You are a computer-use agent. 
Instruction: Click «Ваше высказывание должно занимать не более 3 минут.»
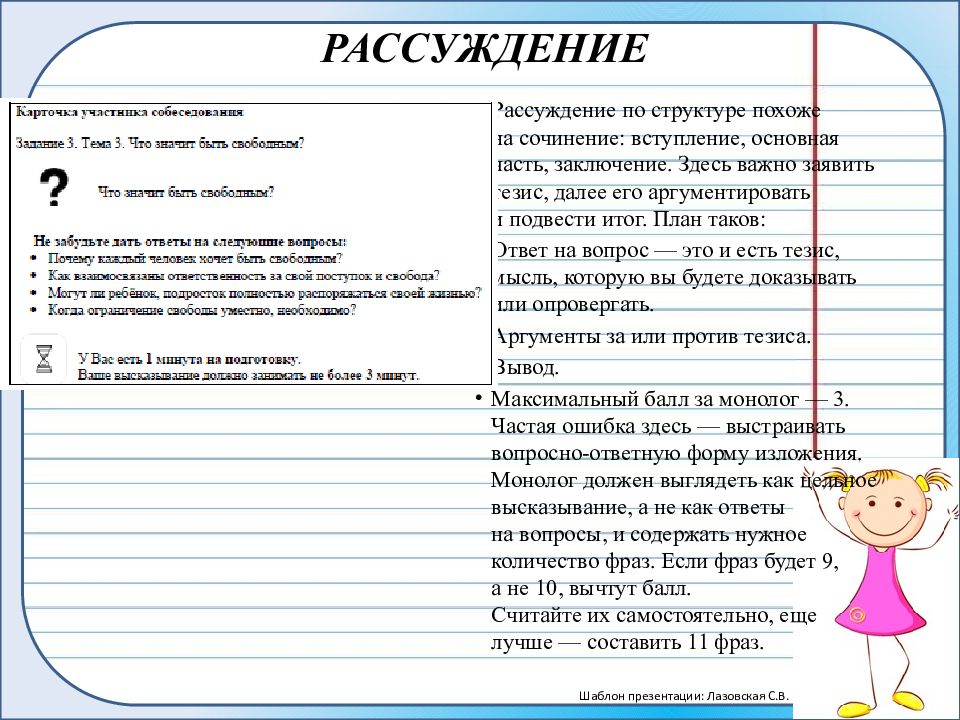click(249, 375)
